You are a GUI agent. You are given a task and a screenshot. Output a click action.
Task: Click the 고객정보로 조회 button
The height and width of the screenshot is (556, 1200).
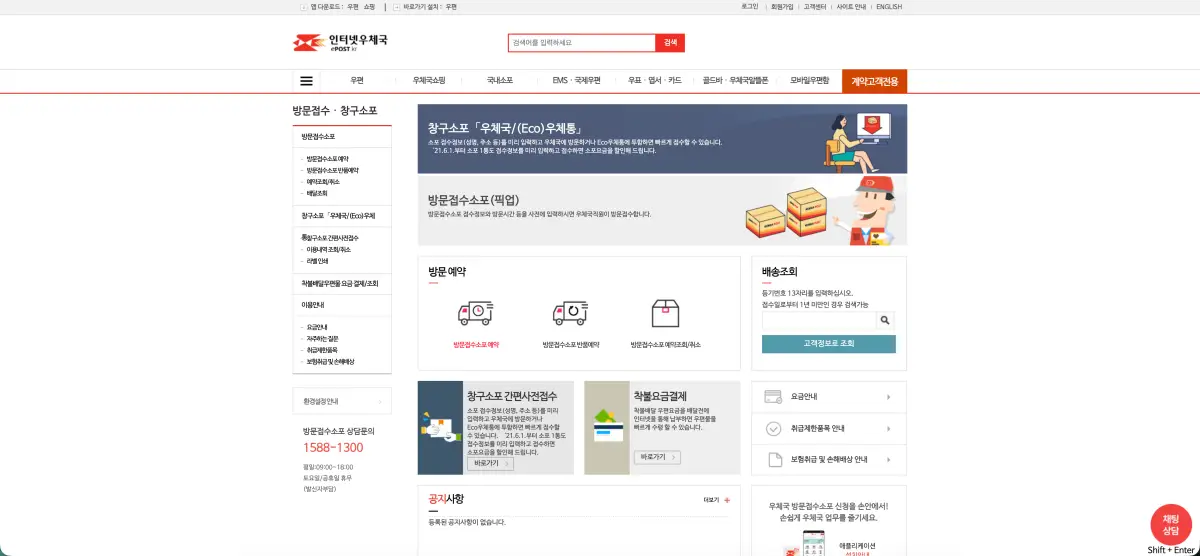point(828,343)
